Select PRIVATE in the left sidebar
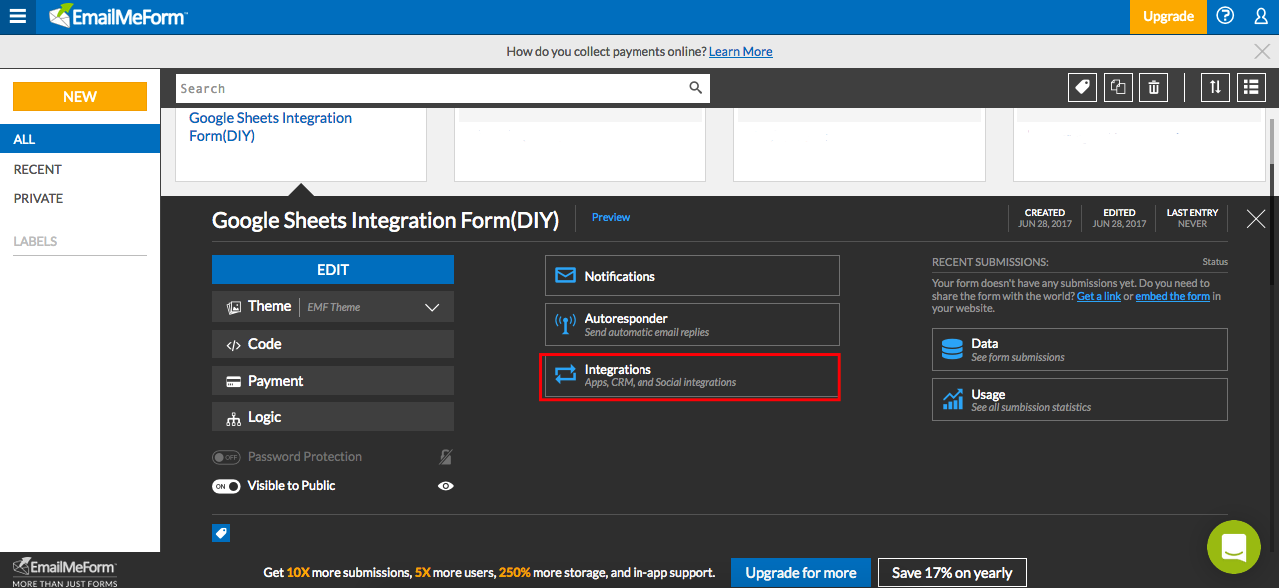The width and height of the screenshot is (1279, 588). click(x=38, y=199)
